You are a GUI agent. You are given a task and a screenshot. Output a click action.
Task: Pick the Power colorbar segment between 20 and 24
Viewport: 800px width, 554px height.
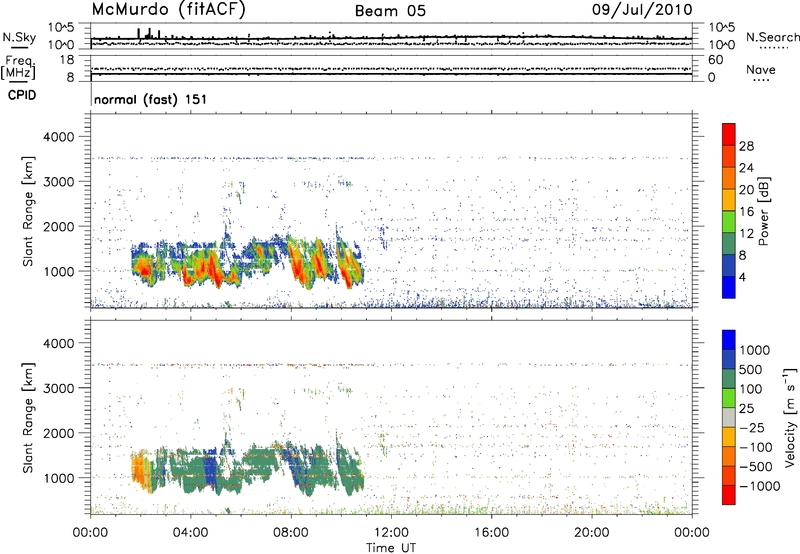point(729,178)
